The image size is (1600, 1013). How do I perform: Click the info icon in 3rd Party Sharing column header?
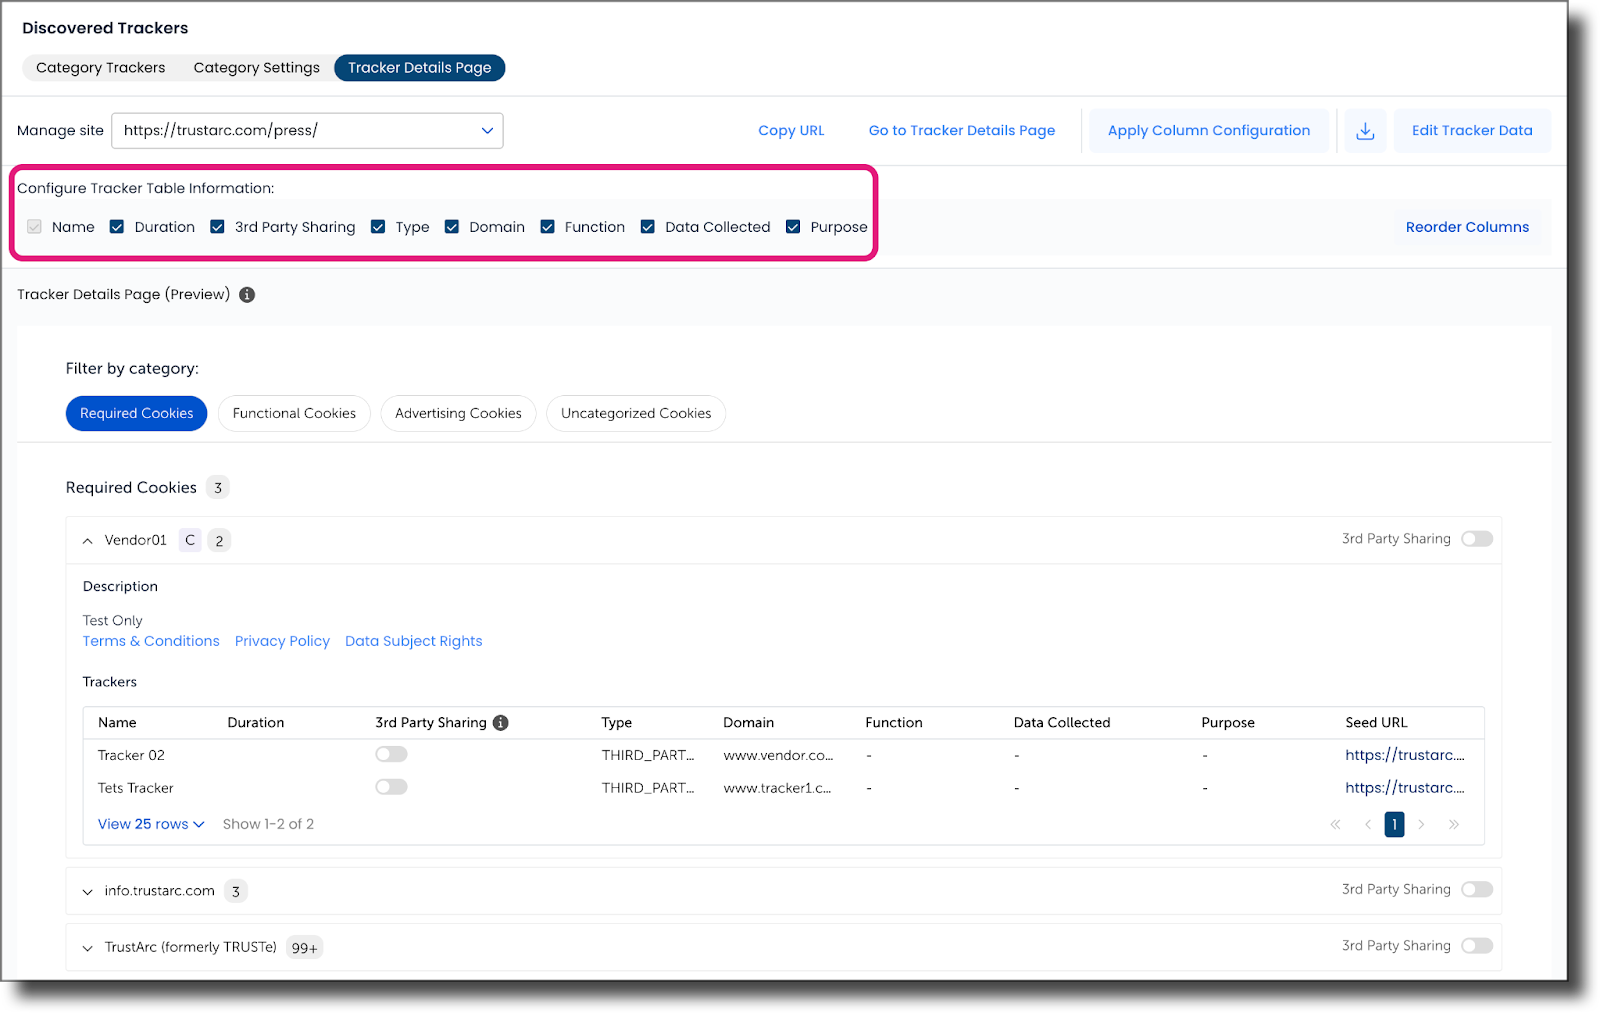click(x=502, y=722)
